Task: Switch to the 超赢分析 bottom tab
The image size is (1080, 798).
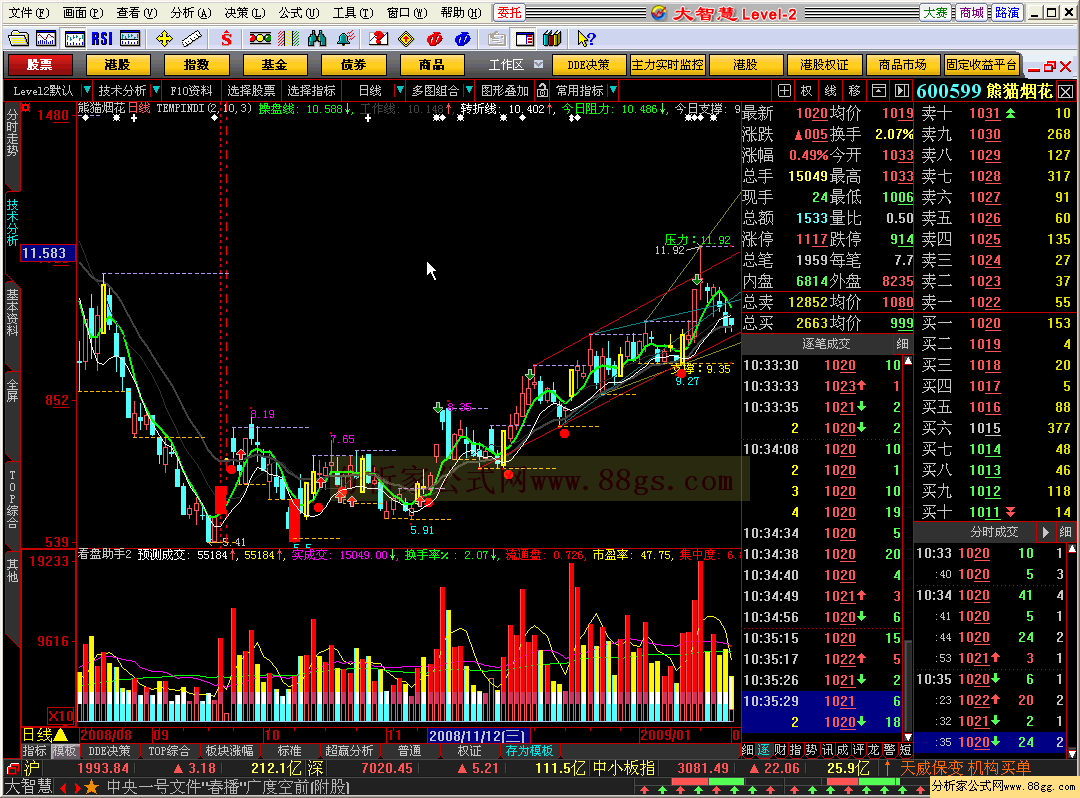Action: 349,750
